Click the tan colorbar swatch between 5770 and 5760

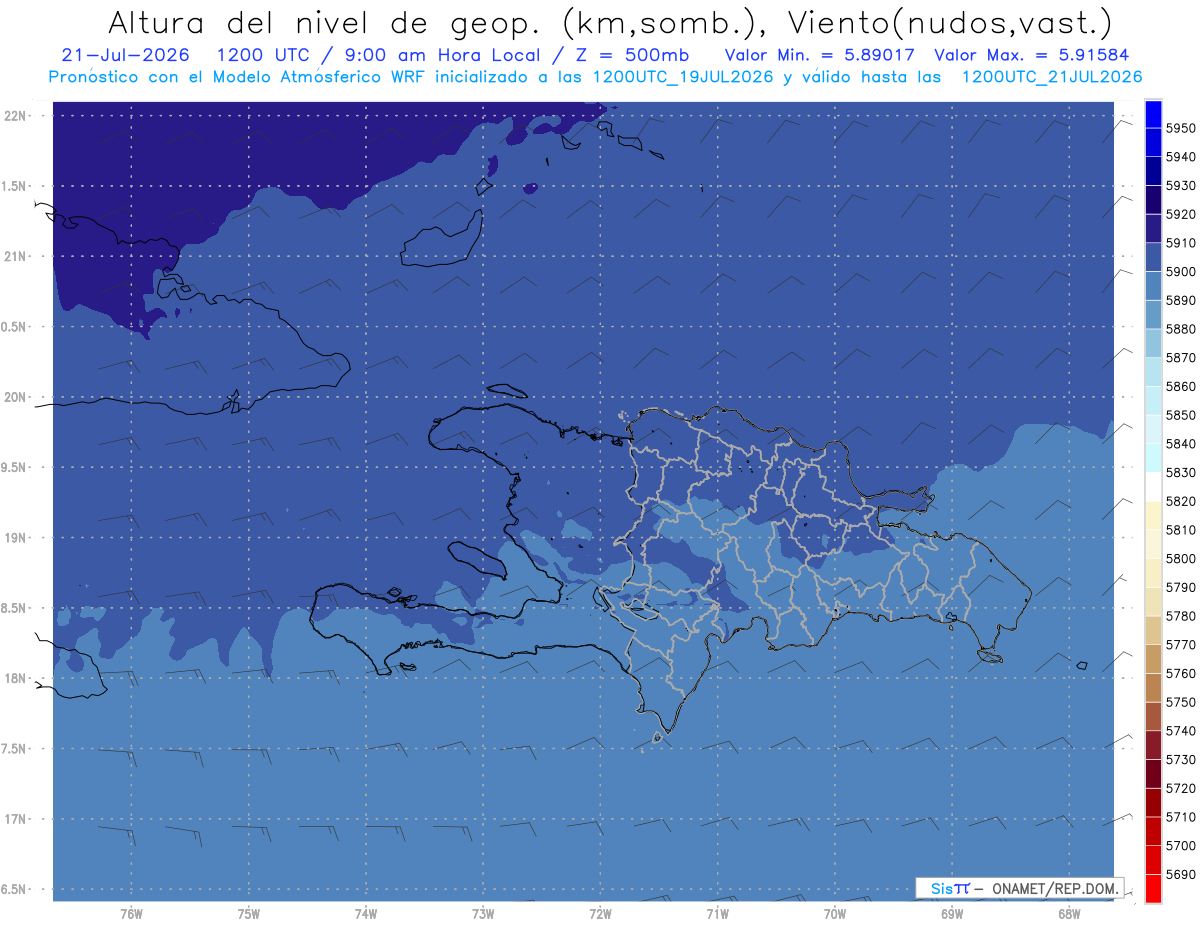coord(1153,659)
